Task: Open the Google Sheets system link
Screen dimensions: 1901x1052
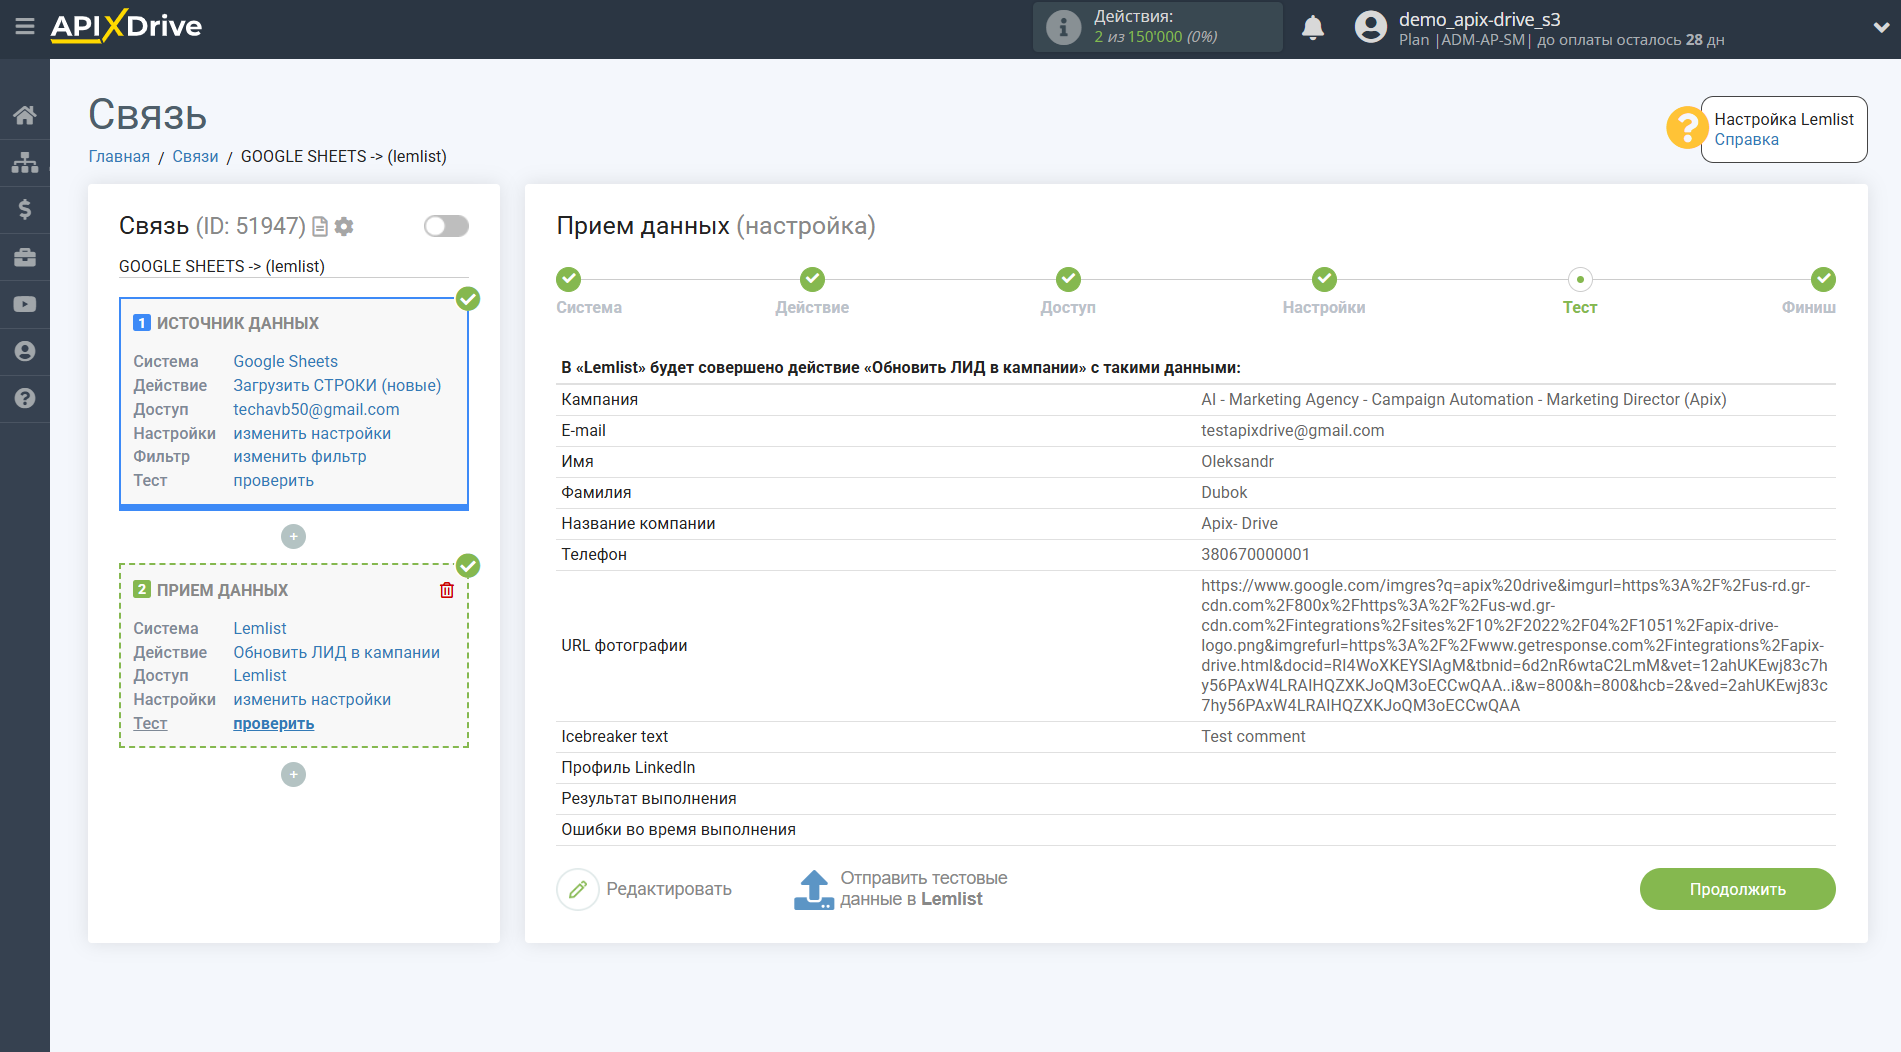Action: (286, 362)
